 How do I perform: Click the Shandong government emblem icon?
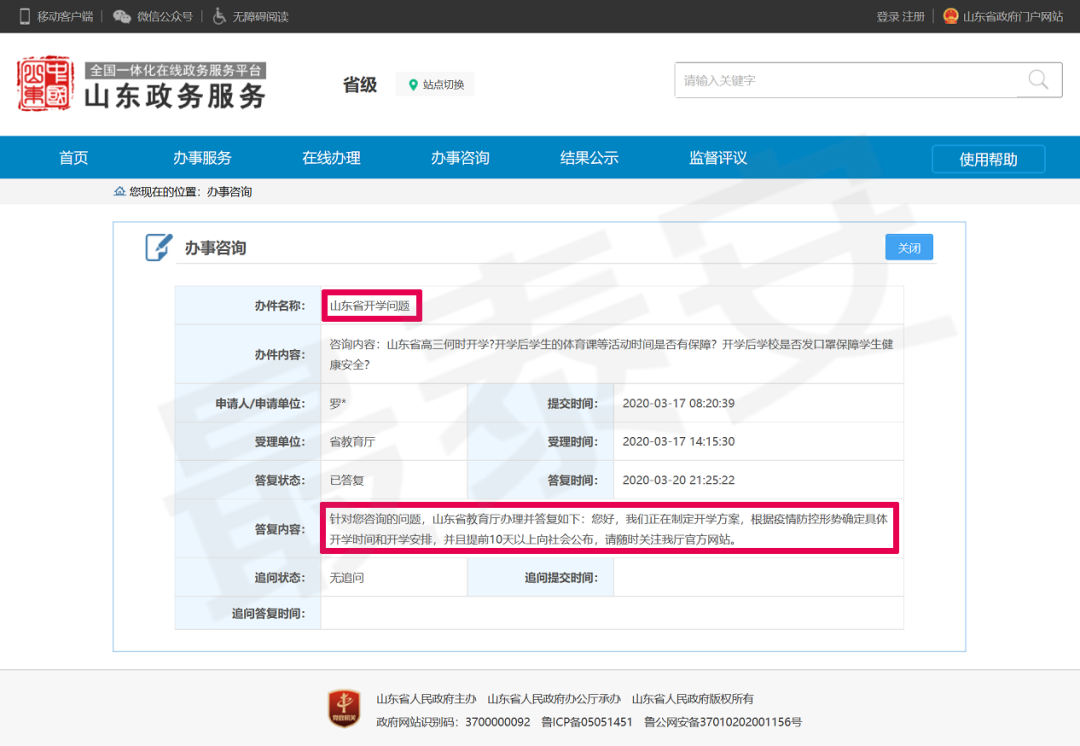[950, 16]
